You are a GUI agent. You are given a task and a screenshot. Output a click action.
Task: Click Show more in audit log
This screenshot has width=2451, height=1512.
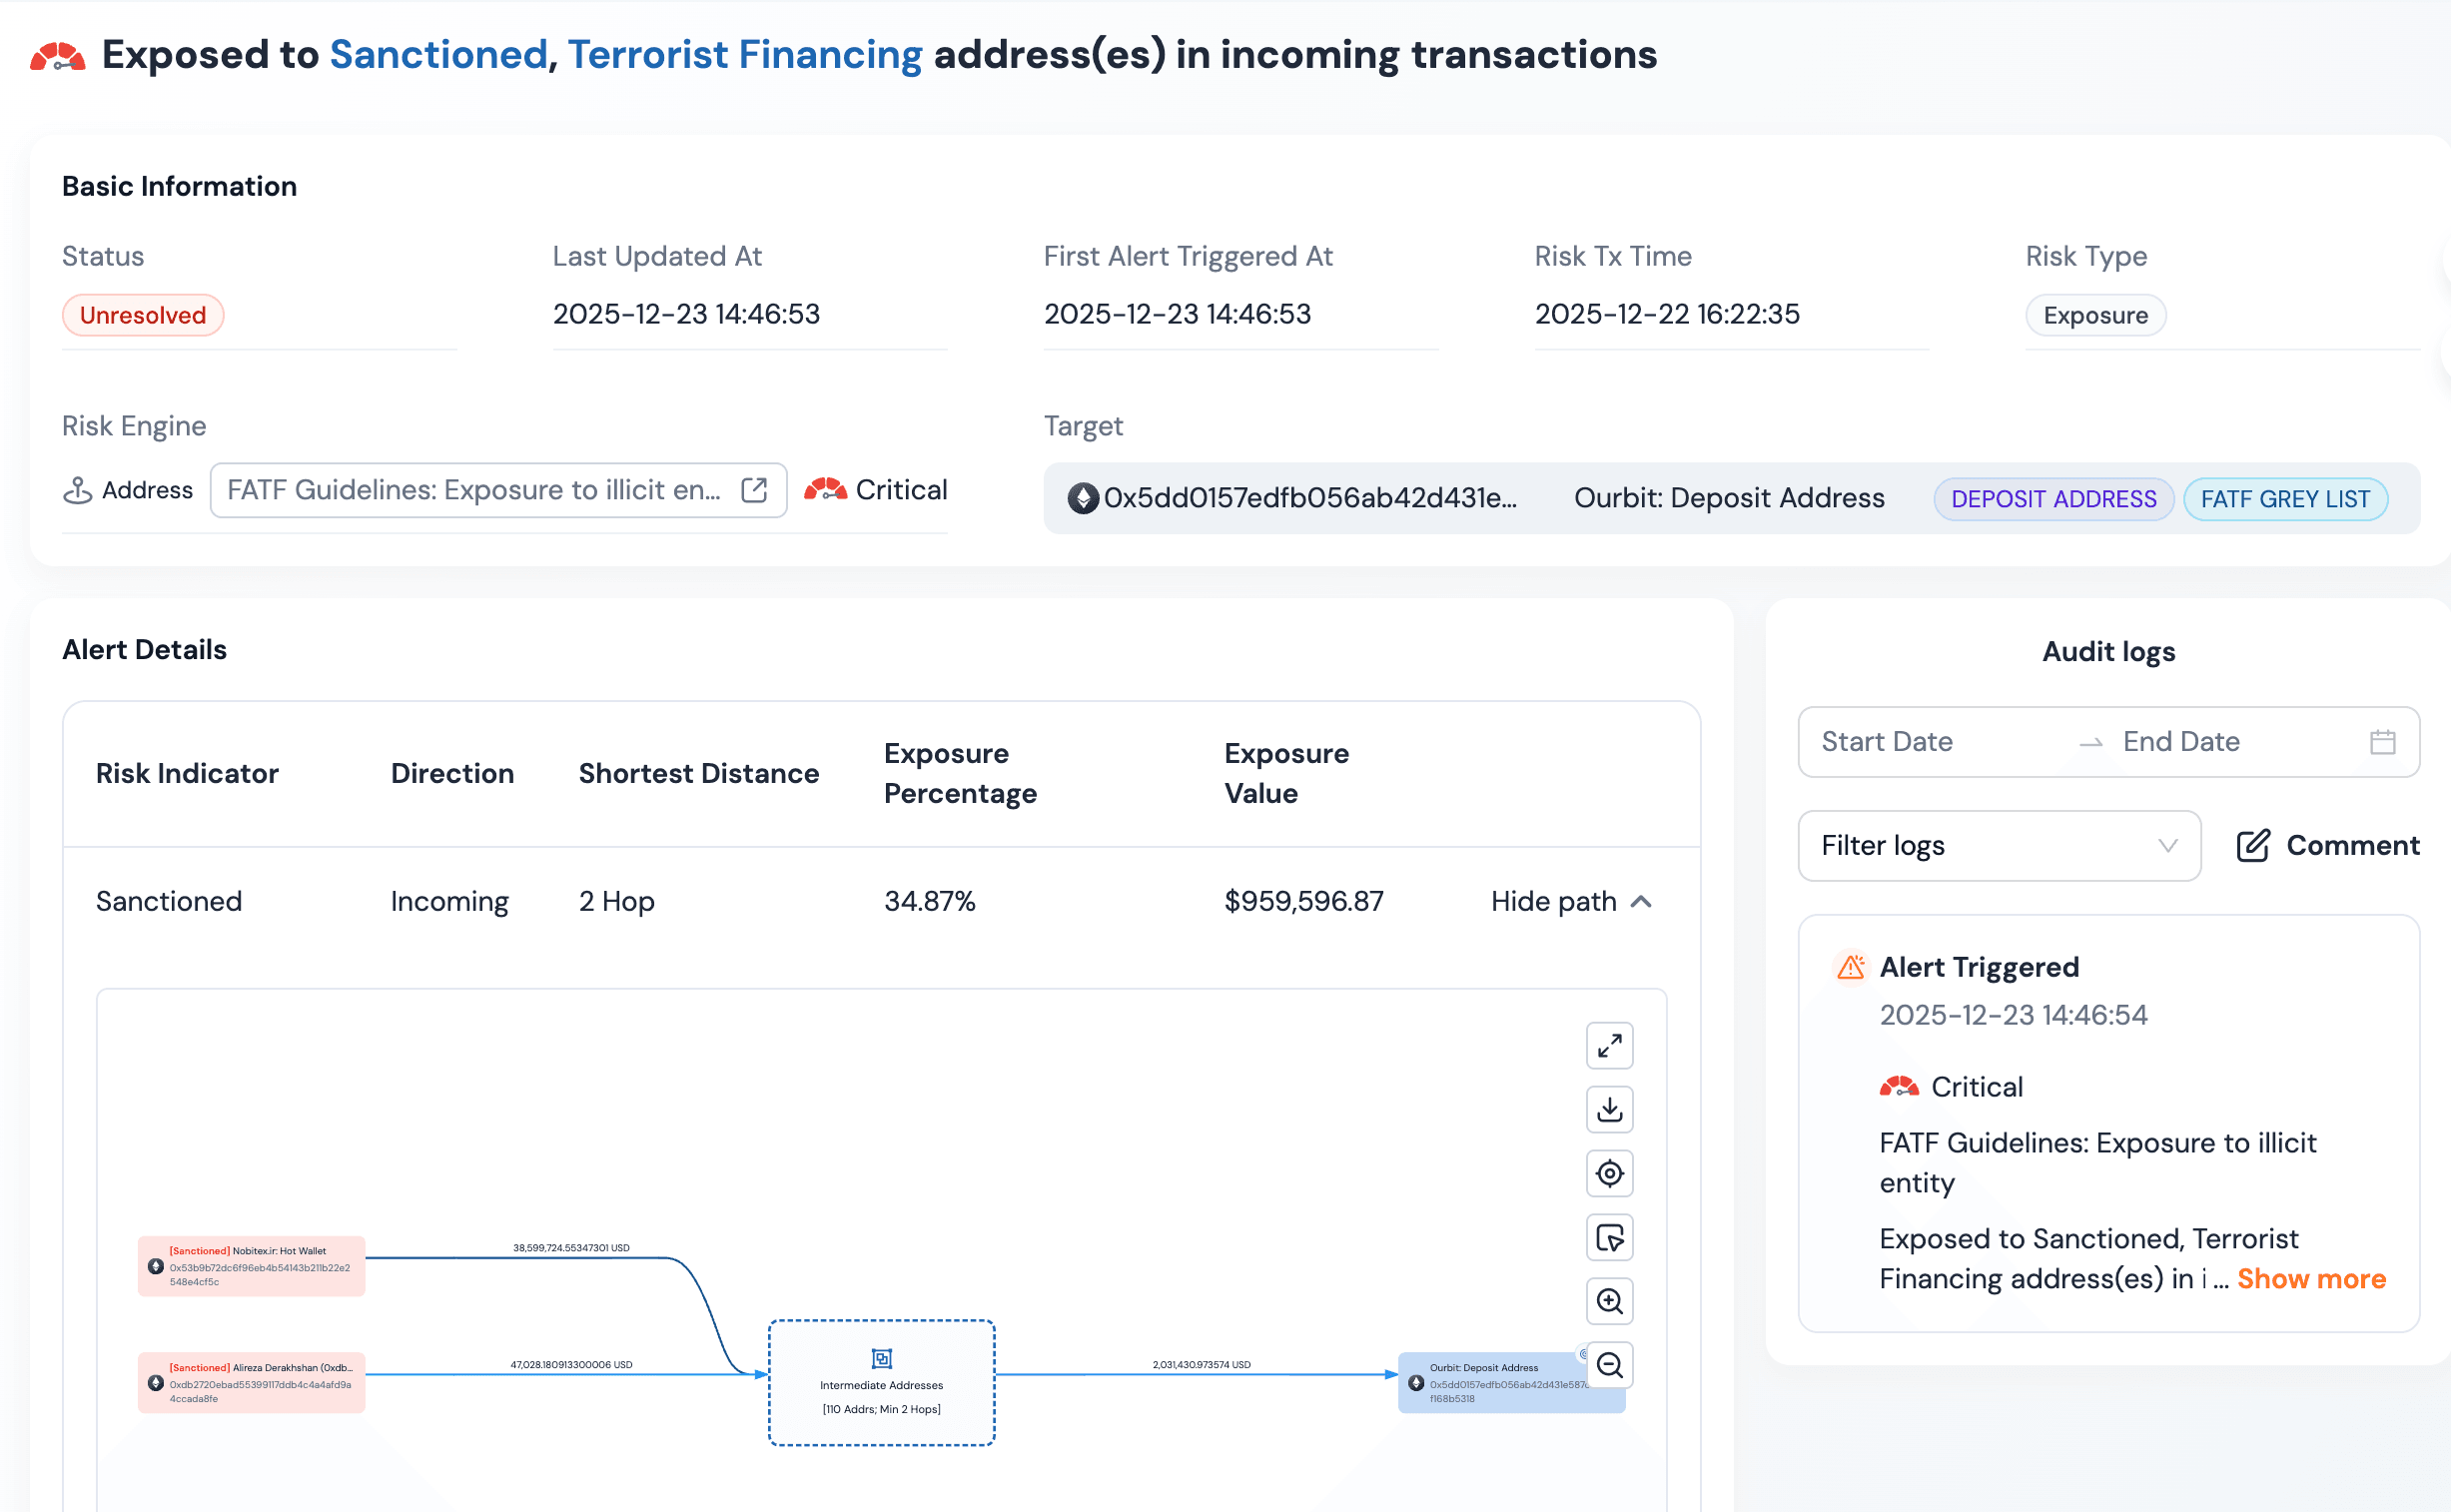[2310, 1279]
